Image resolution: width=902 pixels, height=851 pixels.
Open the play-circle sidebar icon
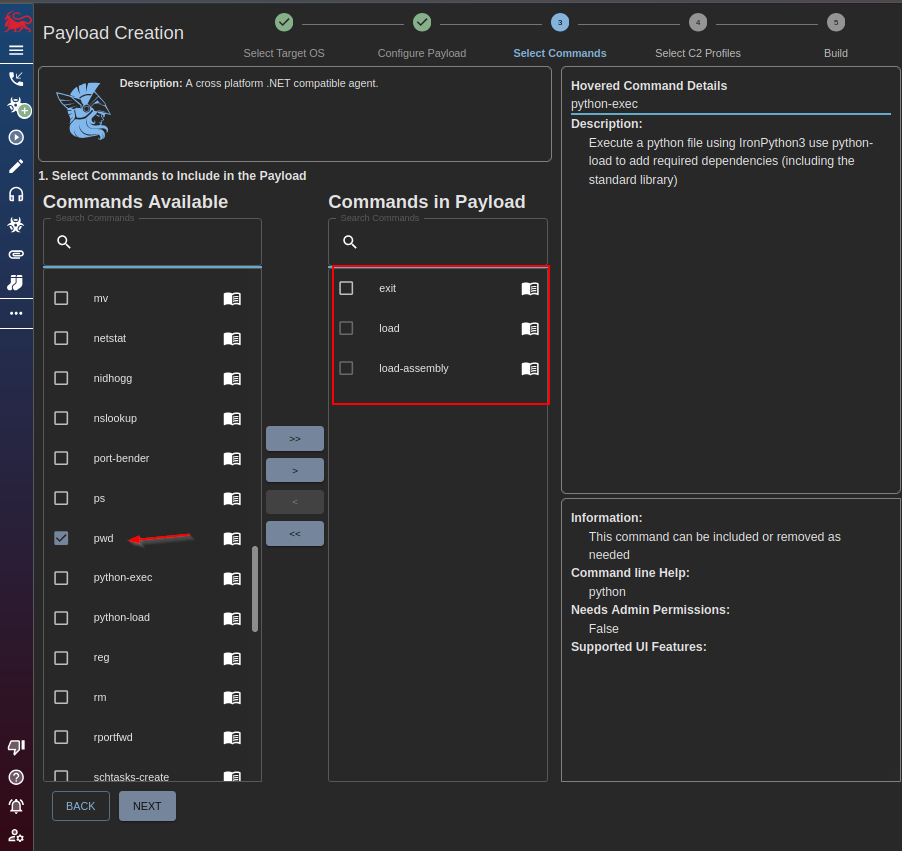[16, 138]
